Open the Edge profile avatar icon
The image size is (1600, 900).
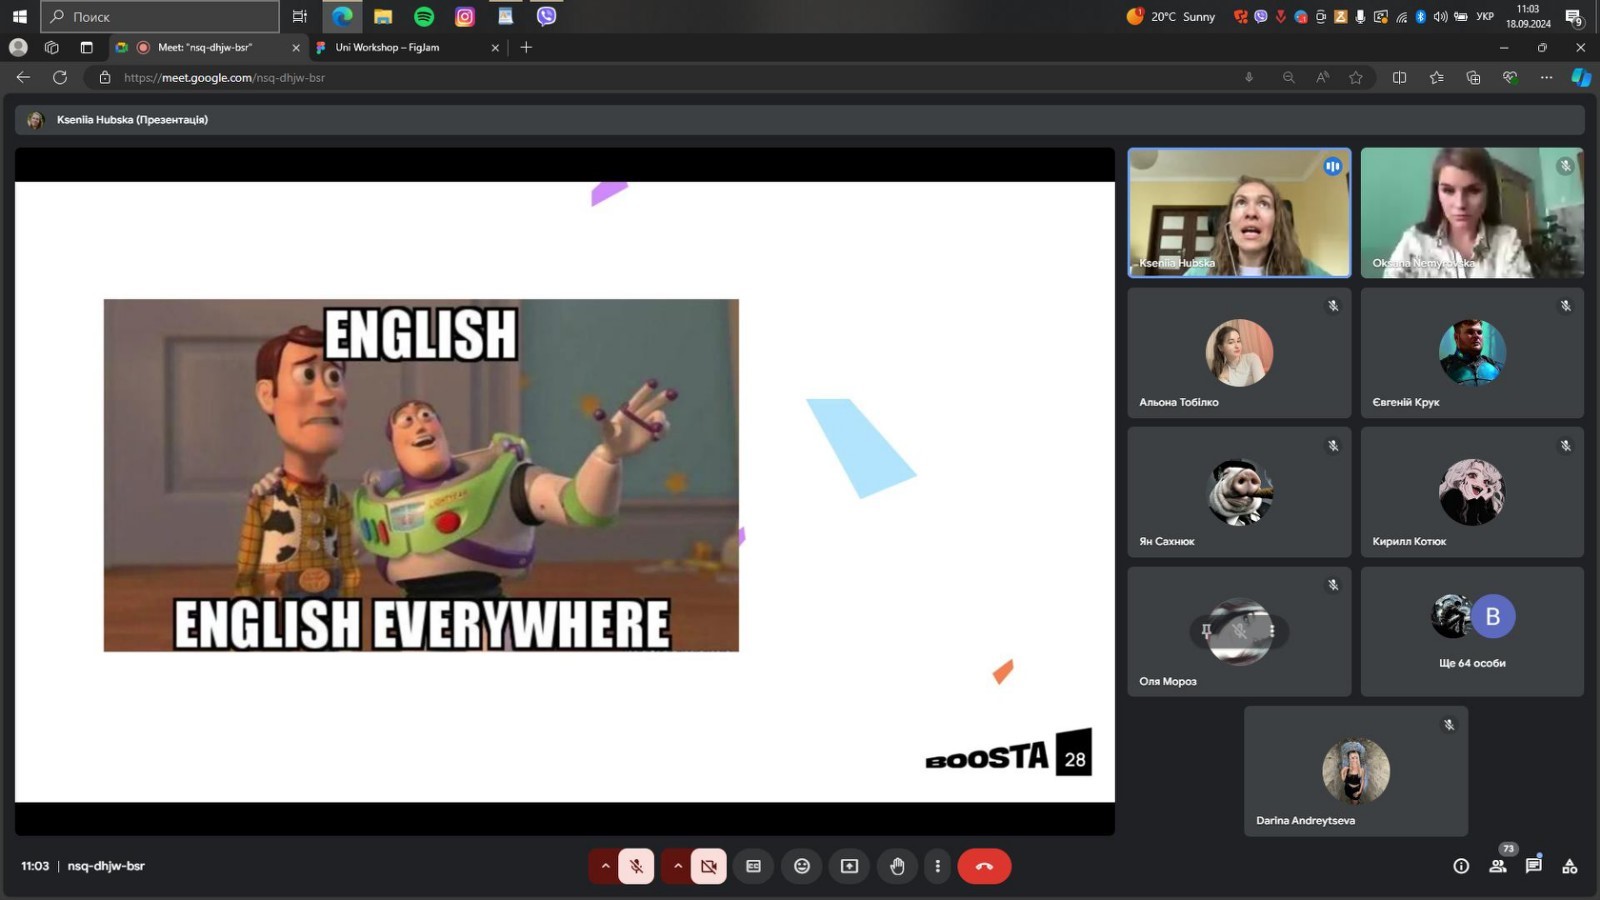pos(18,47)
